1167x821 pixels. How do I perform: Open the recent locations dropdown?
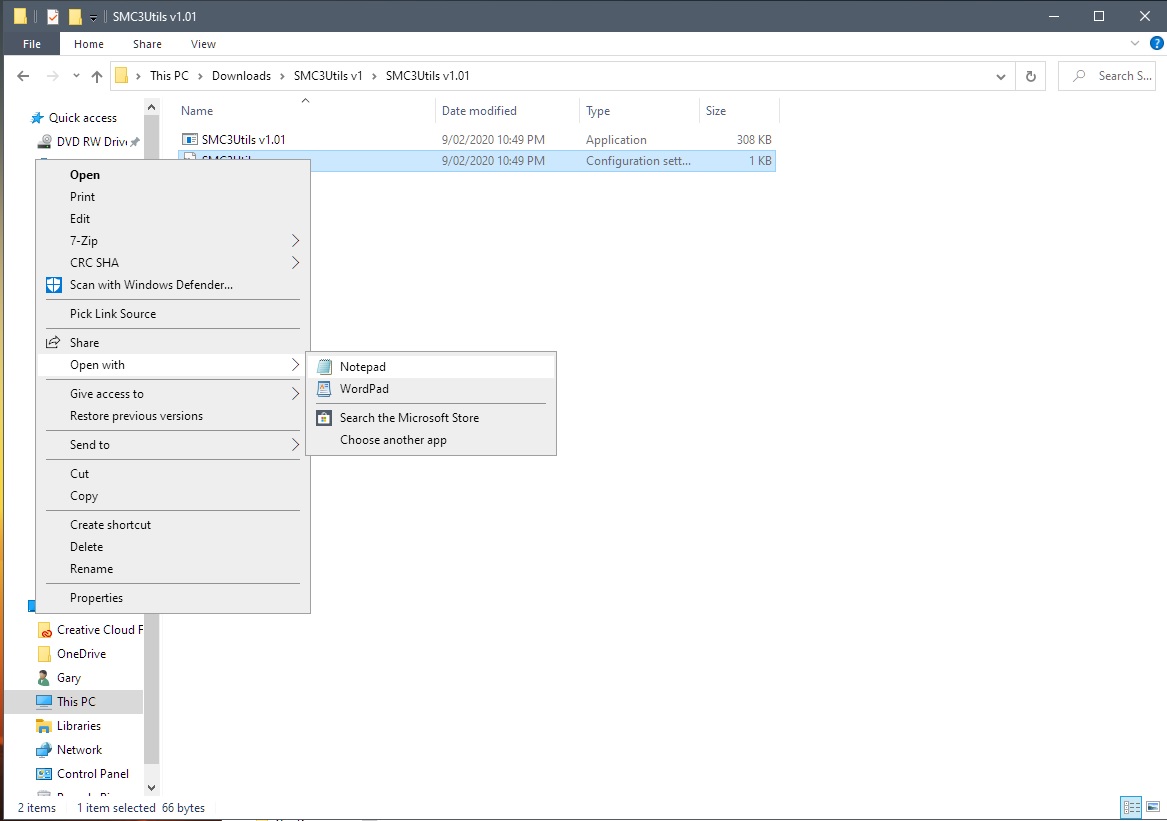click(x=76, y=76)
